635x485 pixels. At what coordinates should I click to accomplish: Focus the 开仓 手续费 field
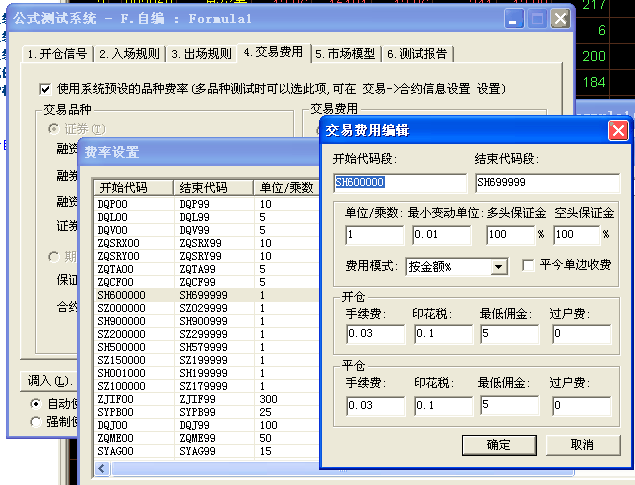[372, 335]
